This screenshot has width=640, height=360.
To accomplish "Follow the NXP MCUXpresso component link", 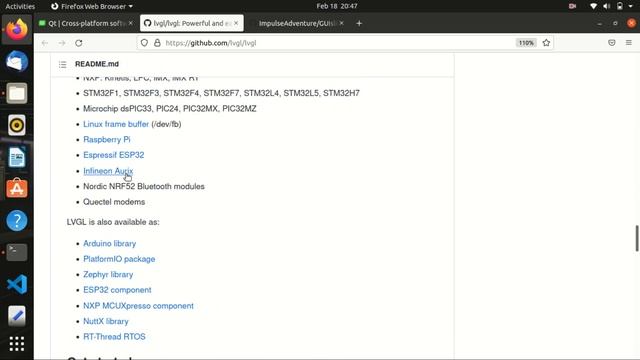I will pyautogui.click(x=138, y=306).
